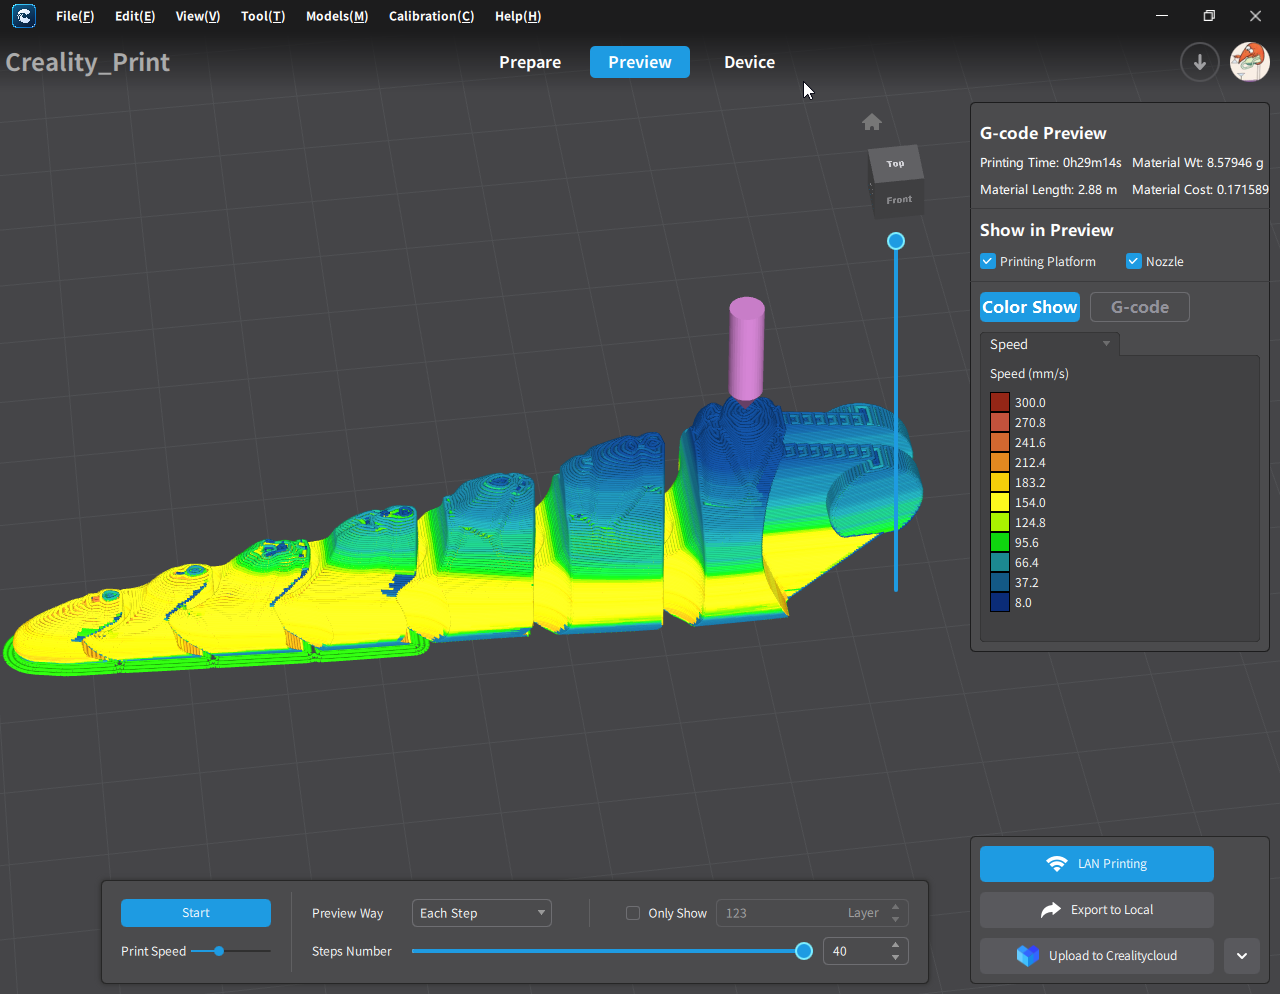Image resolution: width=1280 pixels, height=994 pixels.
Task: Click the Creality Print app logo icon
Action: (24, 16)
